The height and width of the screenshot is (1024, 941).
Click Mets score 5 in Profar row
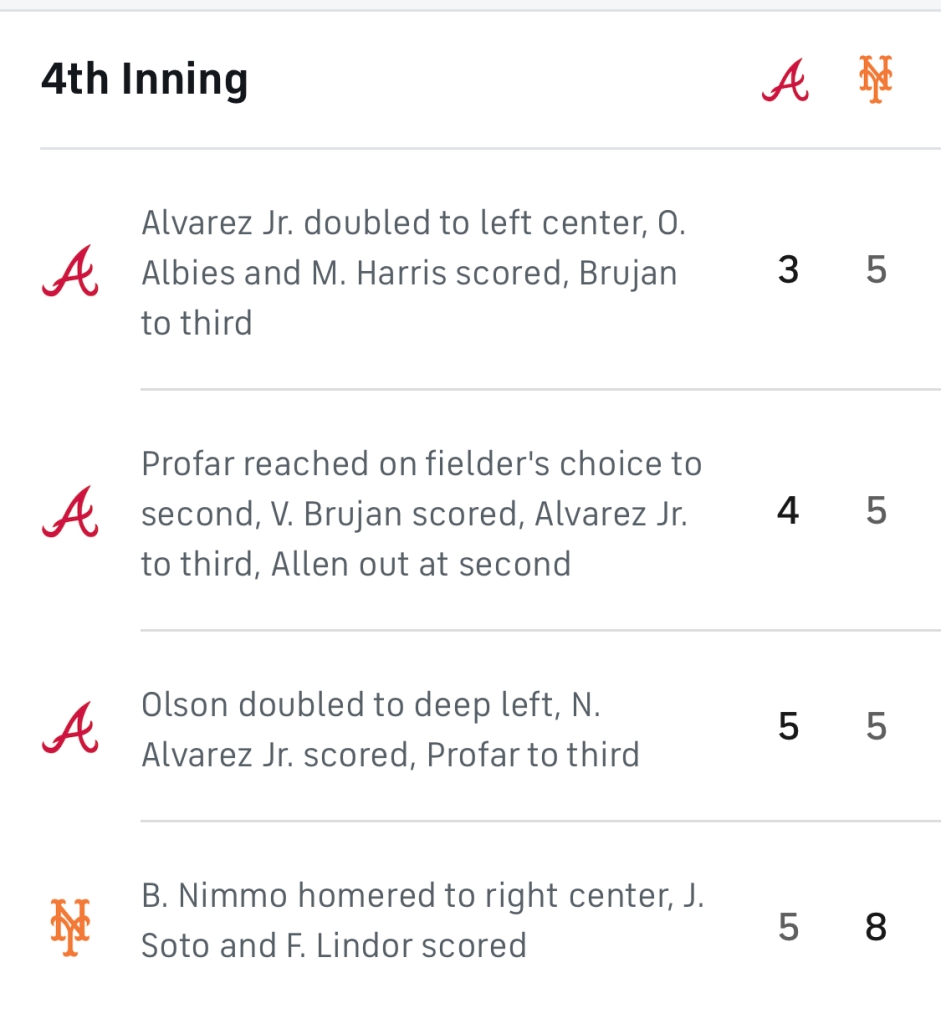tap(876, 511)
